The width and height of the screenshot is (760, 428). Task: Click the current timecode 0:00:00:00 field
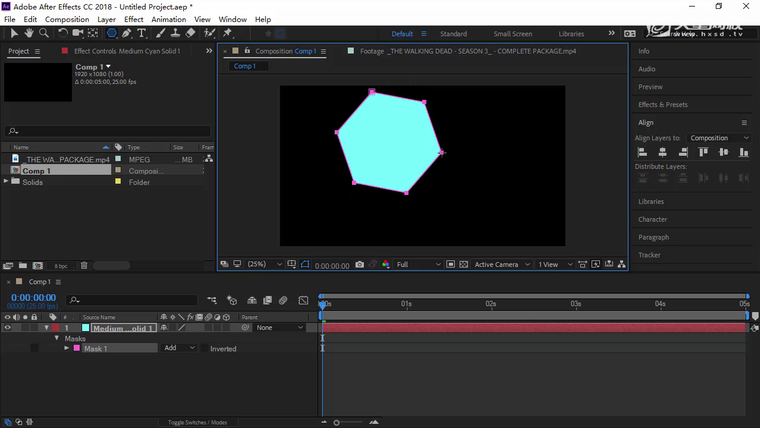[x=33, y=298]
